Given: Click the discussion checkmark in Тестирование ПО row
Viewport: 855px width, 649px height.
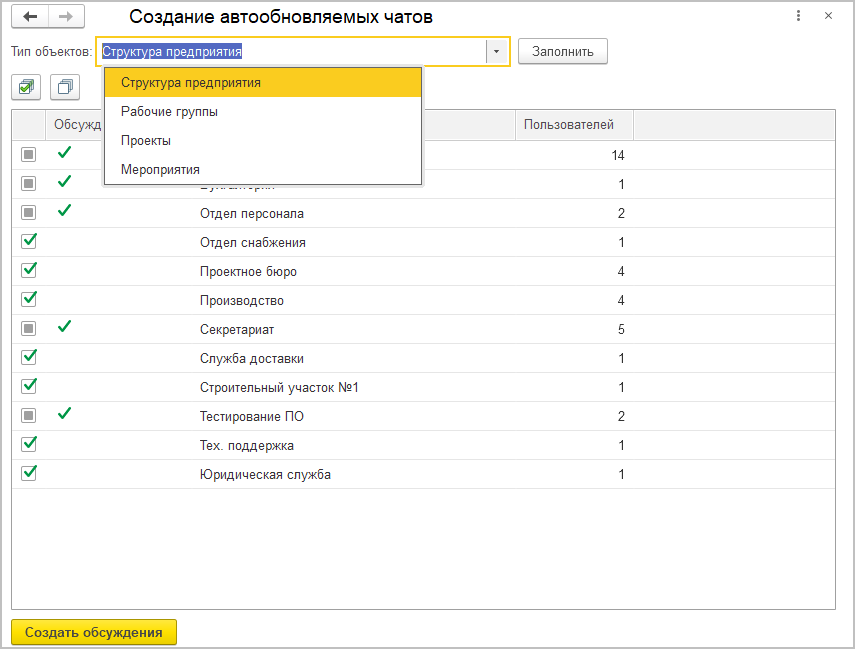Looking at the screenshot, I should 64,413.
